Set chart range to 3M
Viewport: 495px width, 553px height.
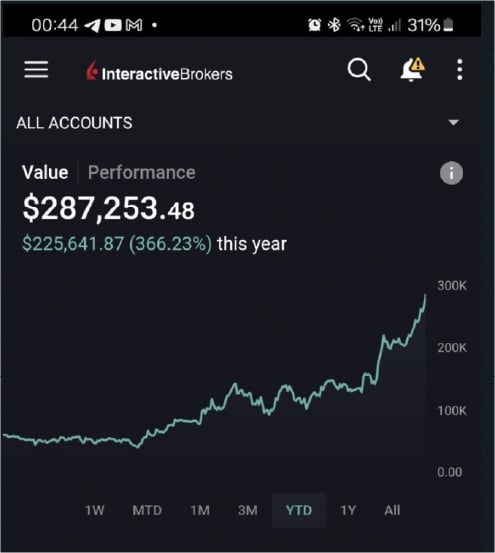point(248,510)
